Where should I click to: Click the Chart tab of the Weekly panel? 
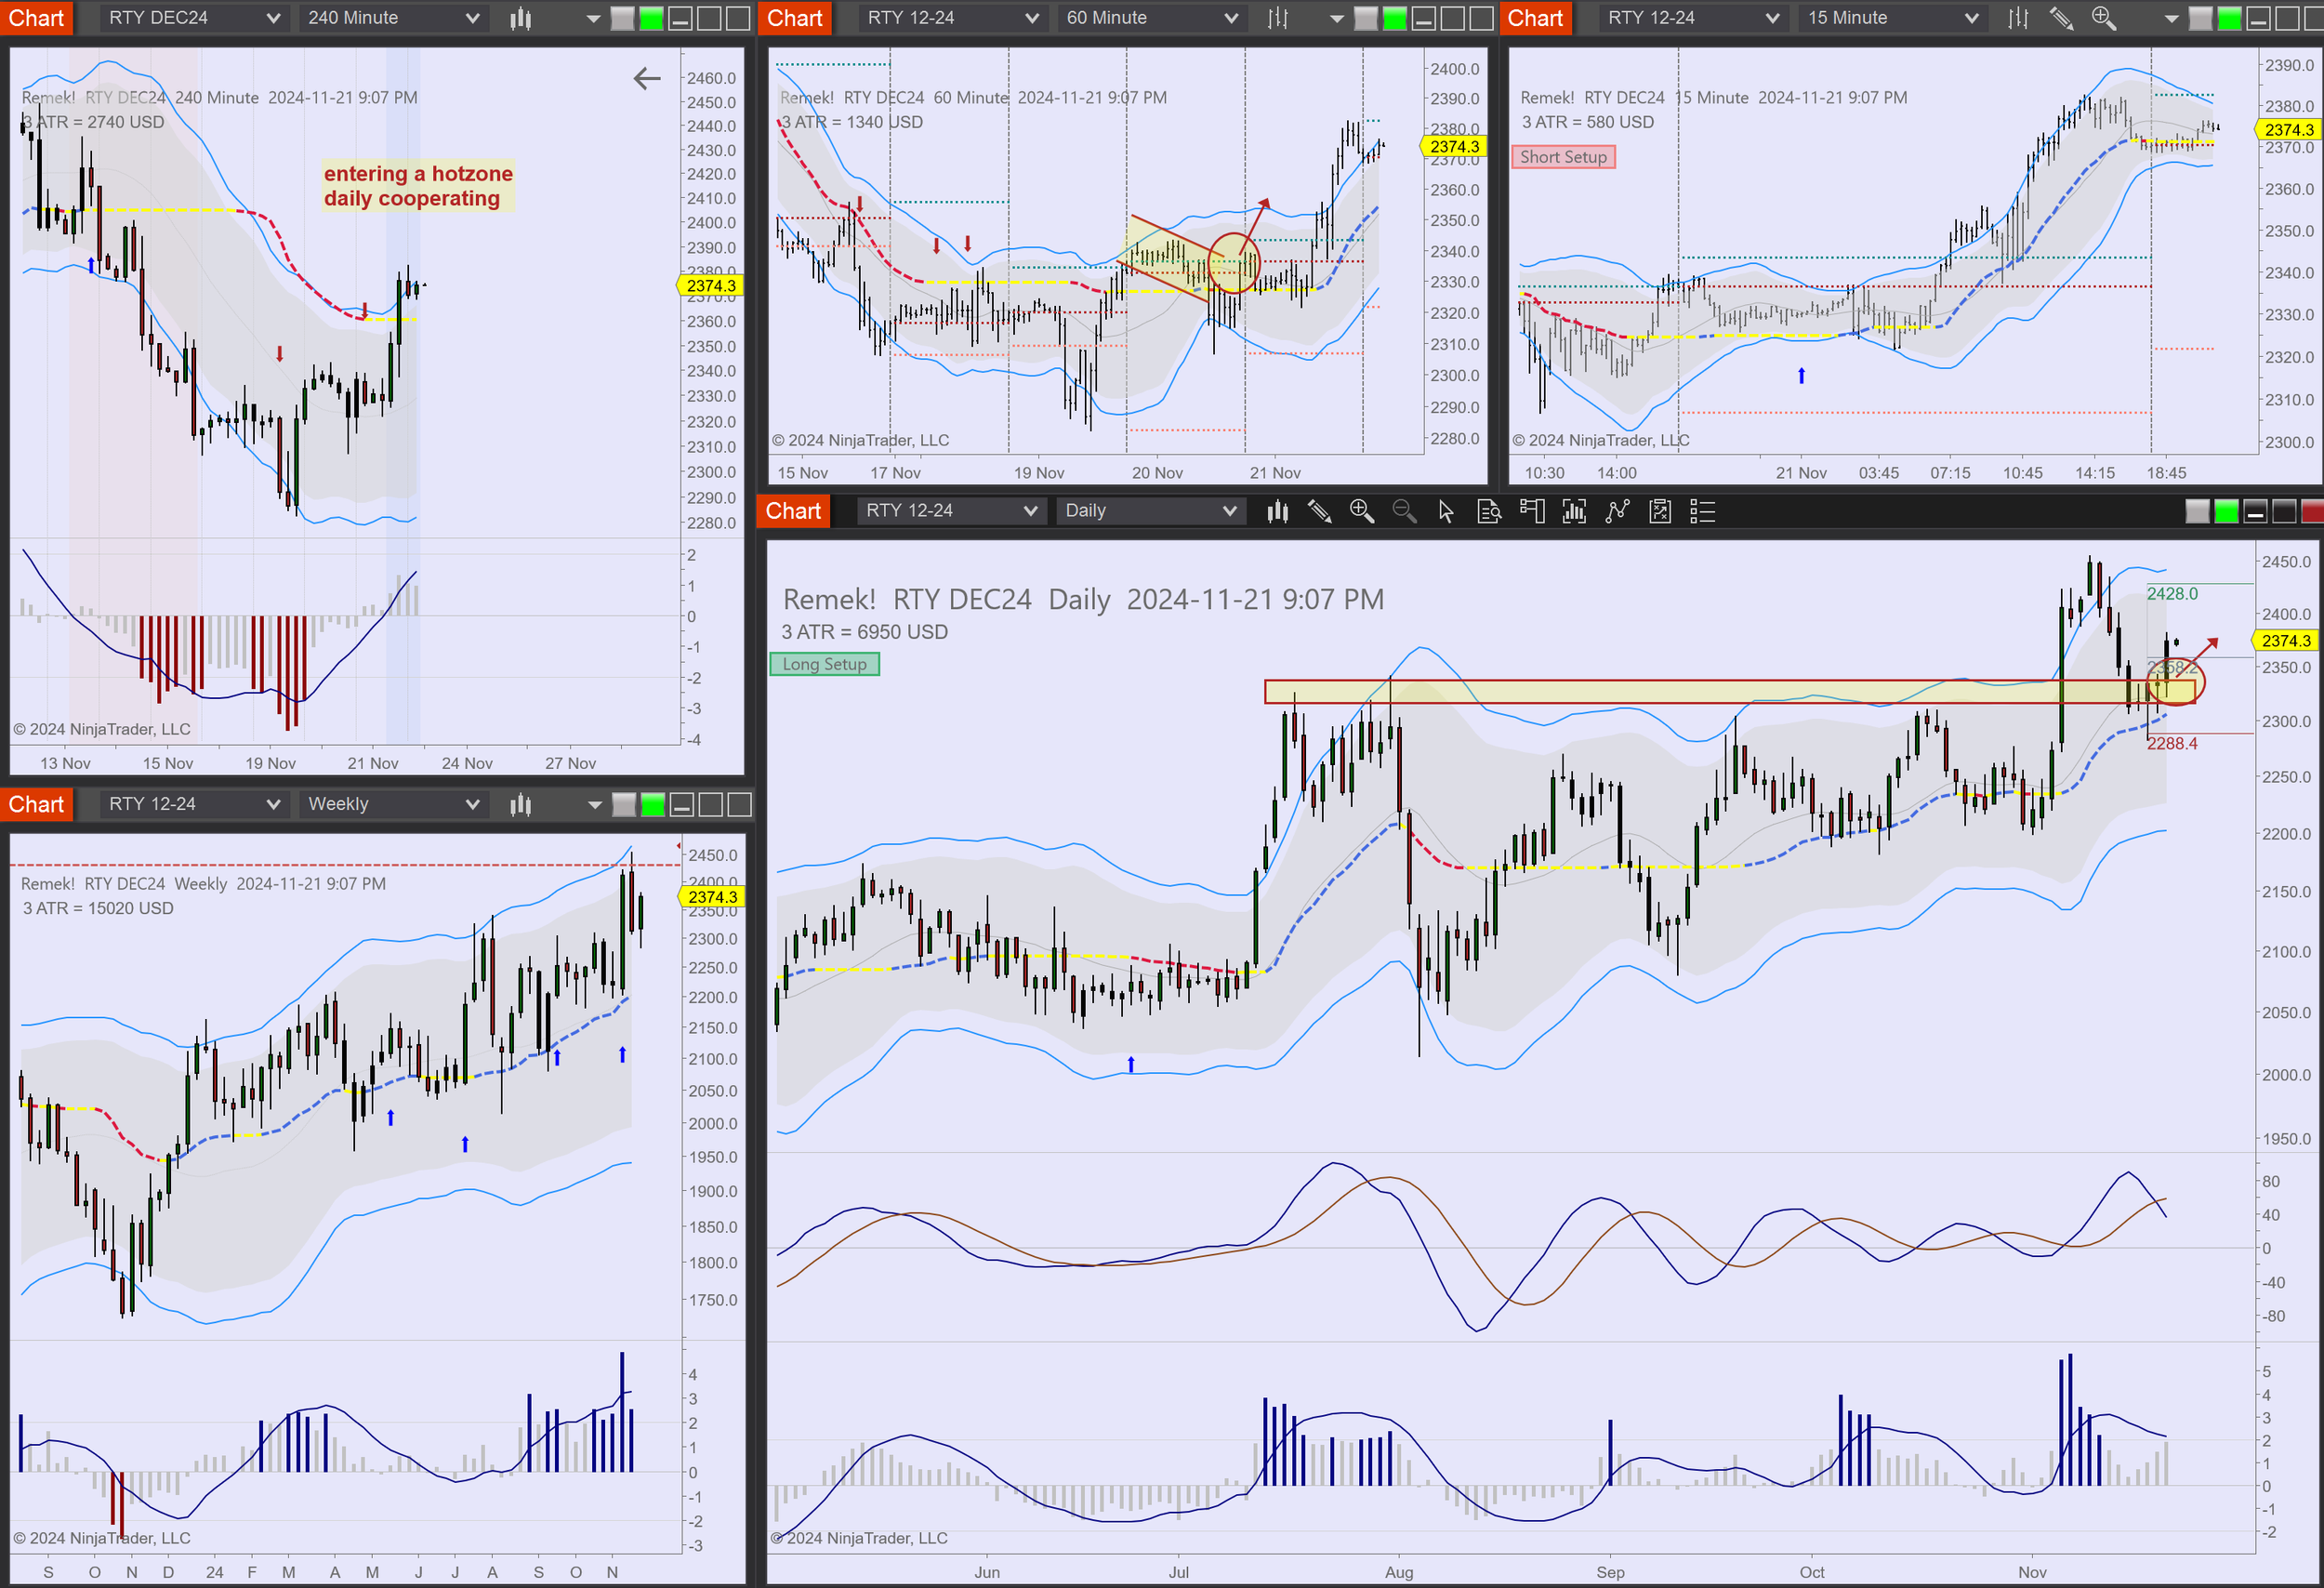click(x=36, y=805)
